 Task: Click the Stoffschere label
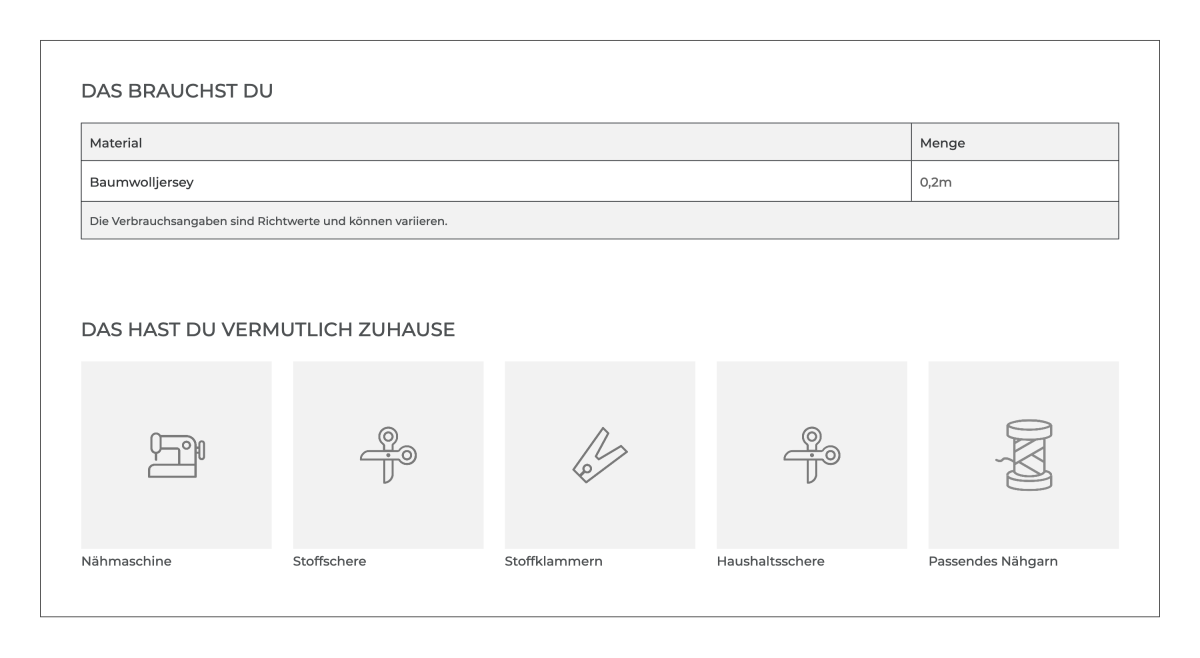[329, 561]
